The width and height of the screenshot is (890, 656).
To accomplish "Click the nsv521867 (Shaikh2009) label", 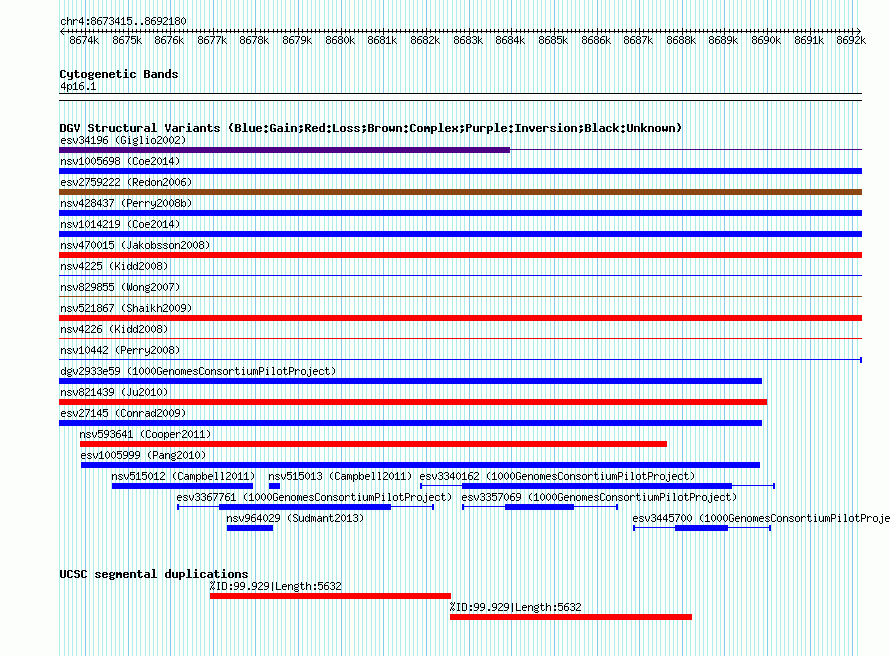I will [x=126, y=308].
